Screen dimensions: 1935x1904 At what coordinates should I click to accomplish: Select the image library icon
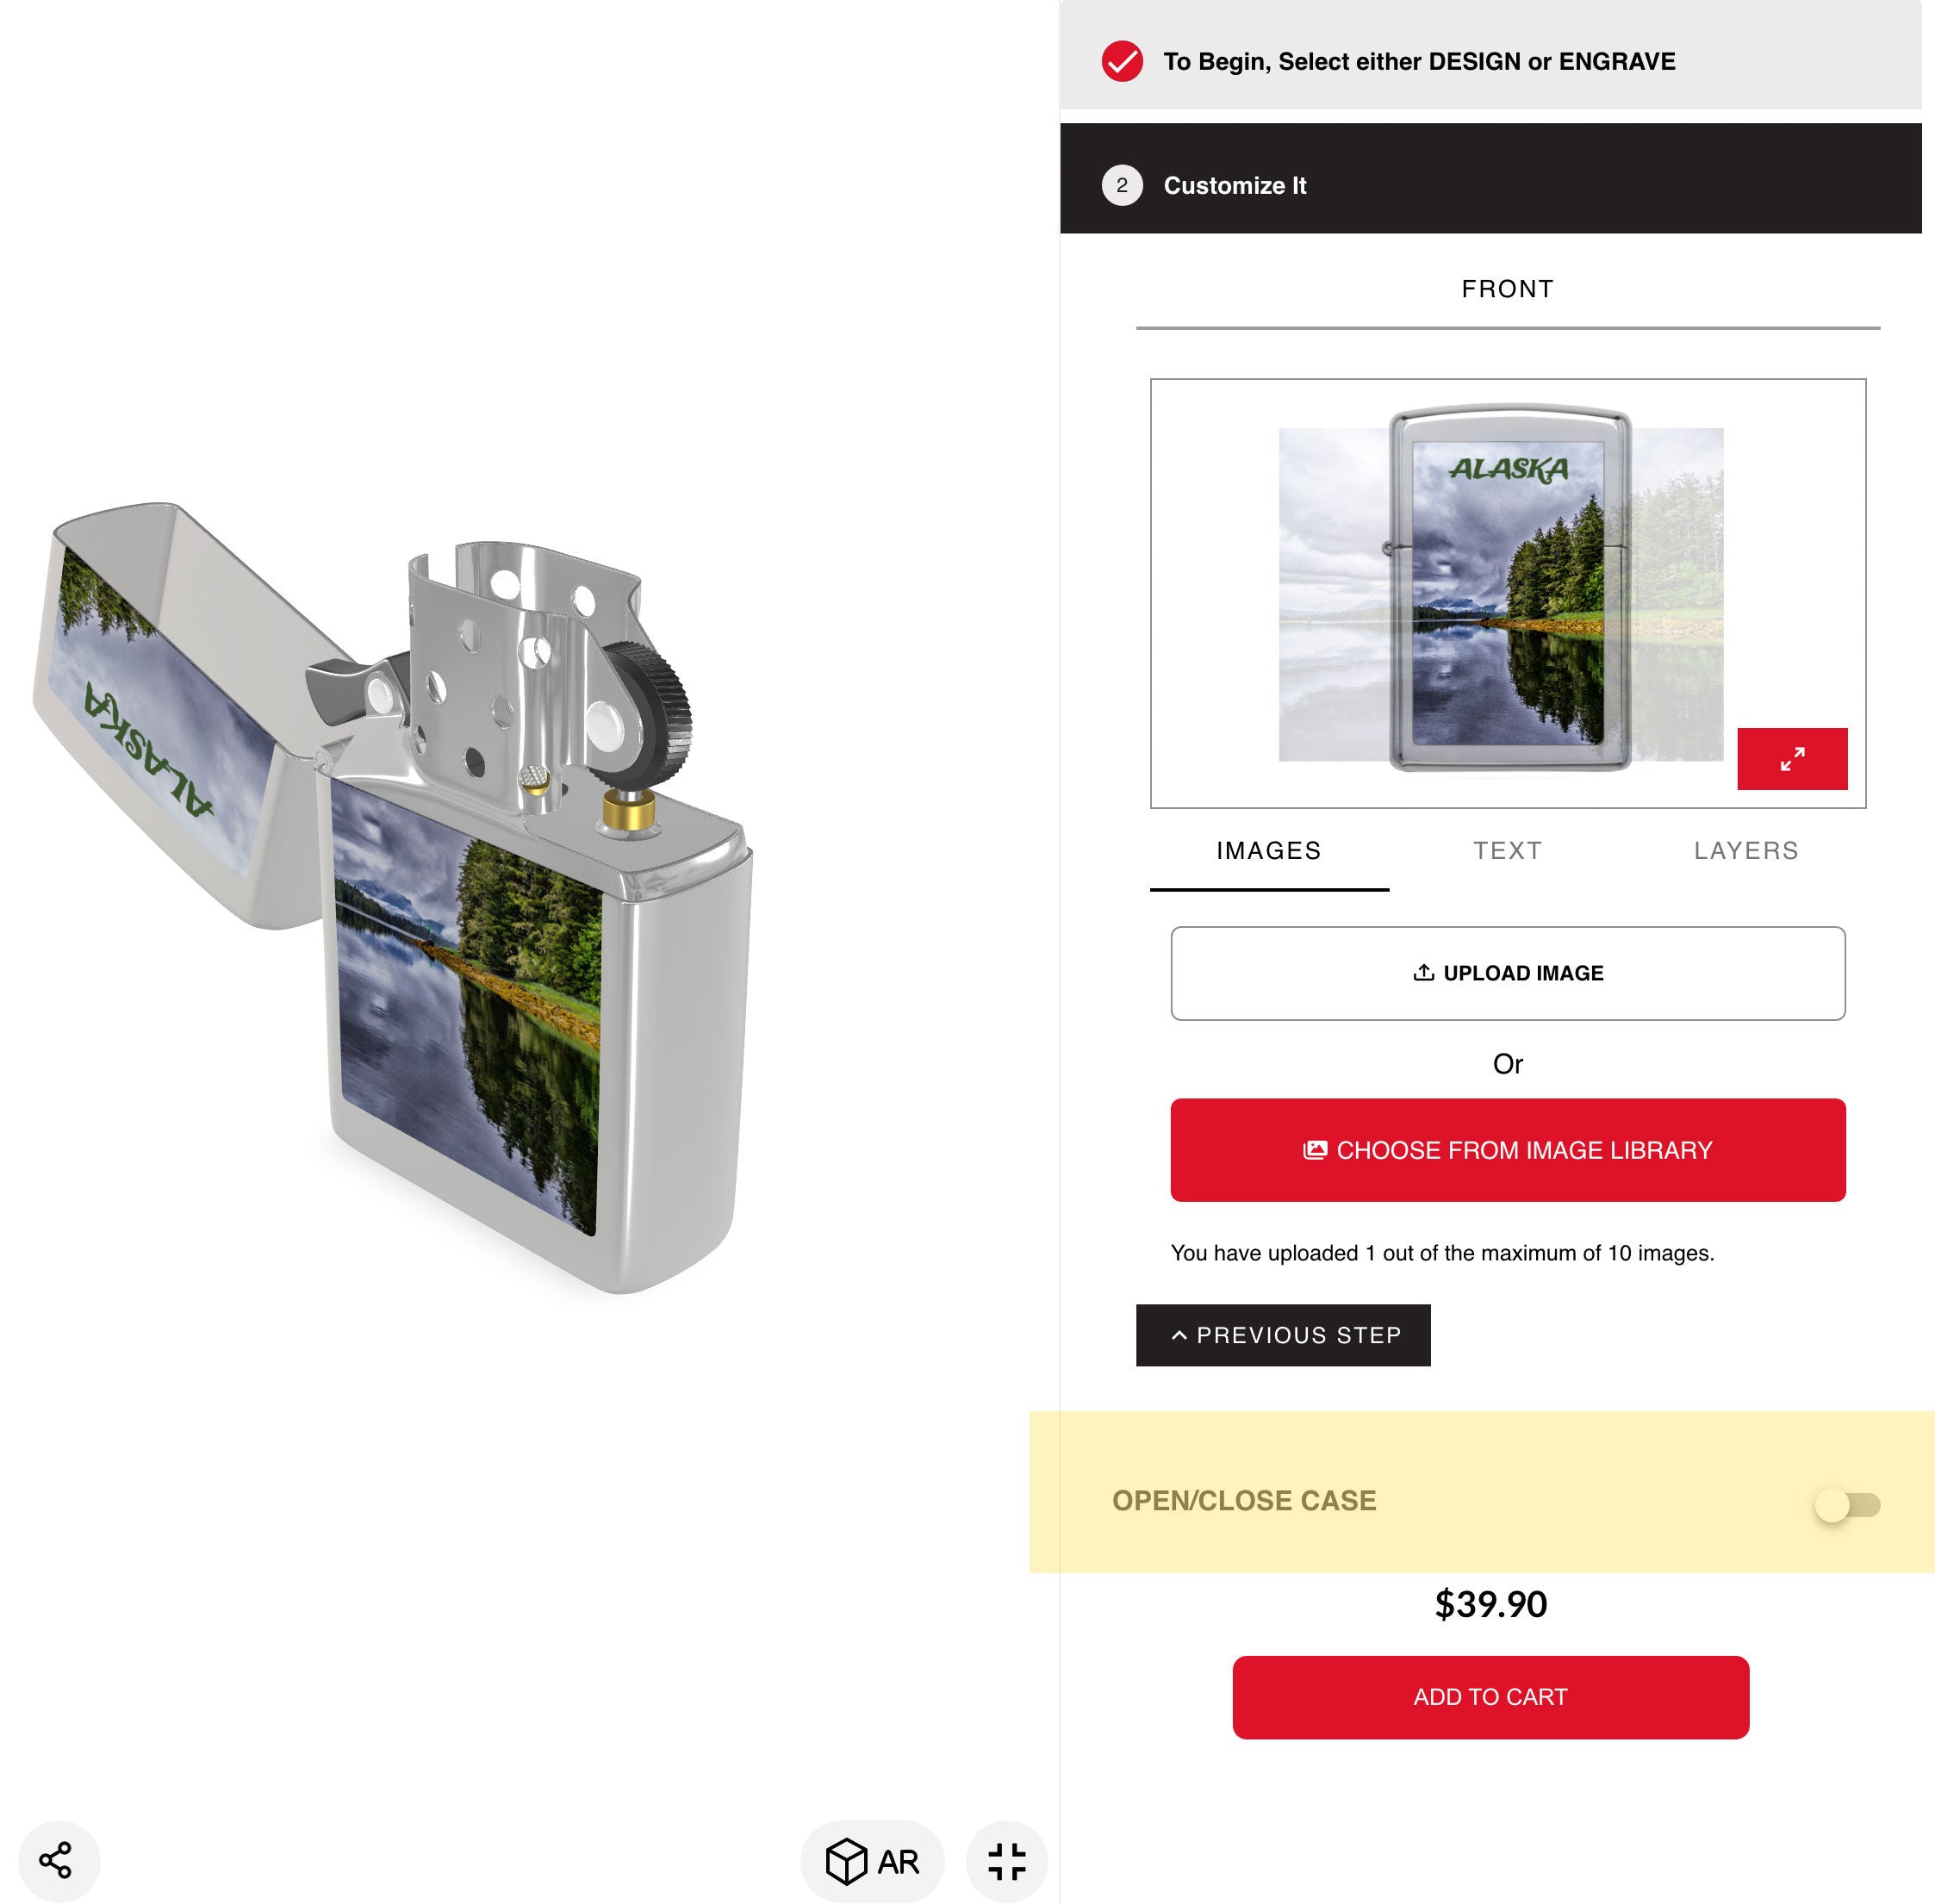(x=1316, y=1151)
